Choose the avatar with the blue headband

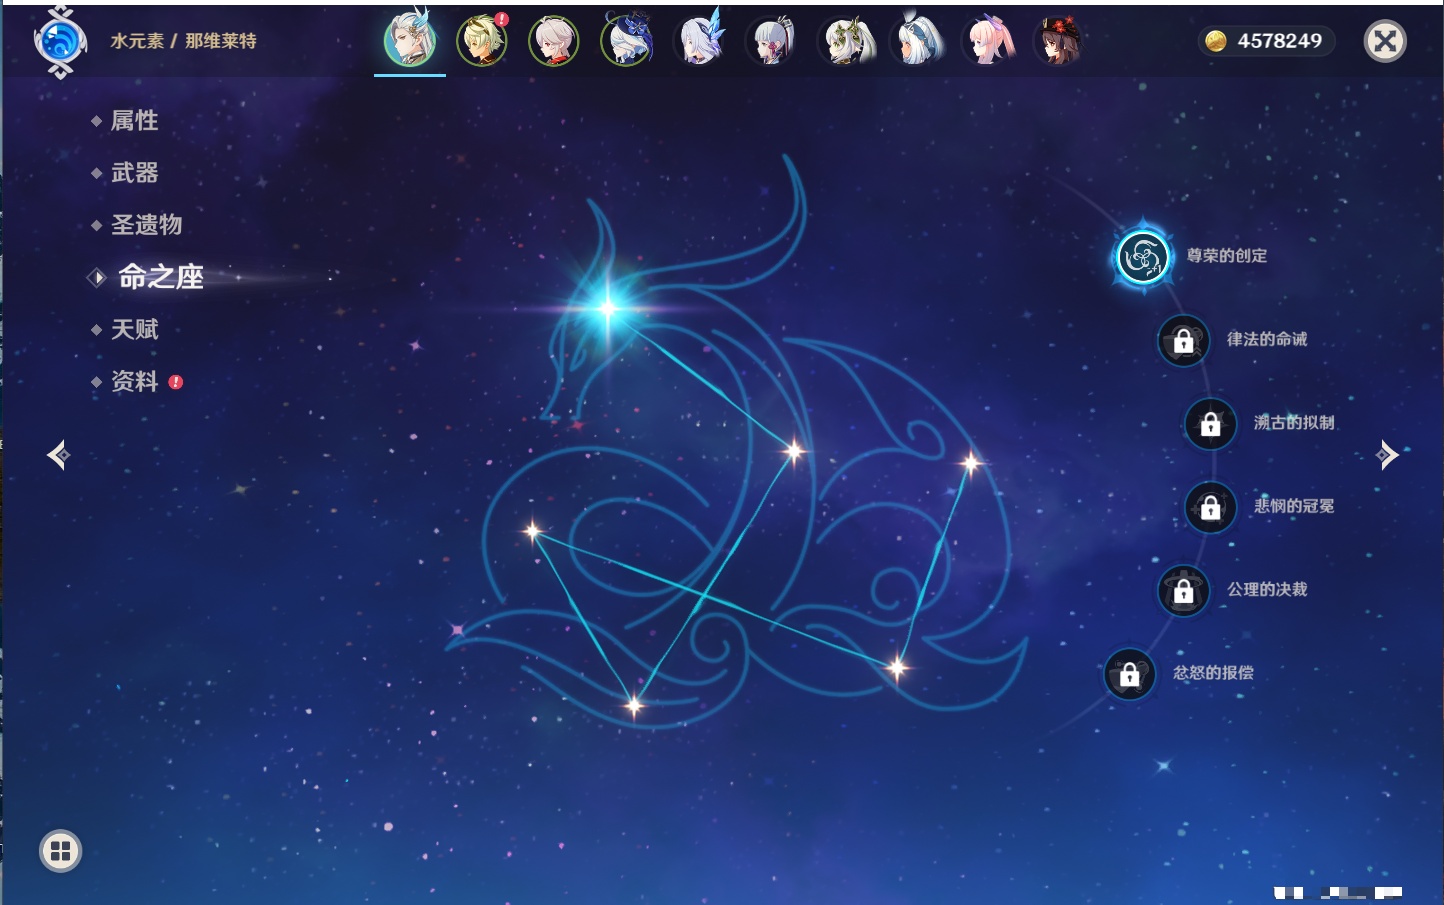(x=916, y=41)
